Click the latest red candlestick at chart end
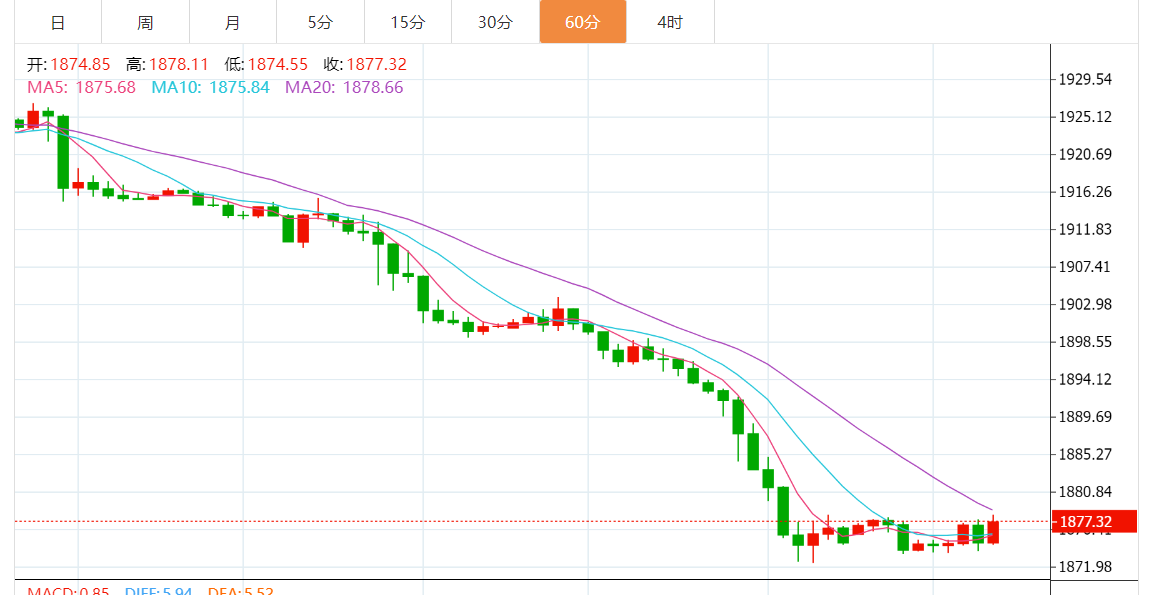The width and height of the screenshot is (1162, 595). pos(993,531)
